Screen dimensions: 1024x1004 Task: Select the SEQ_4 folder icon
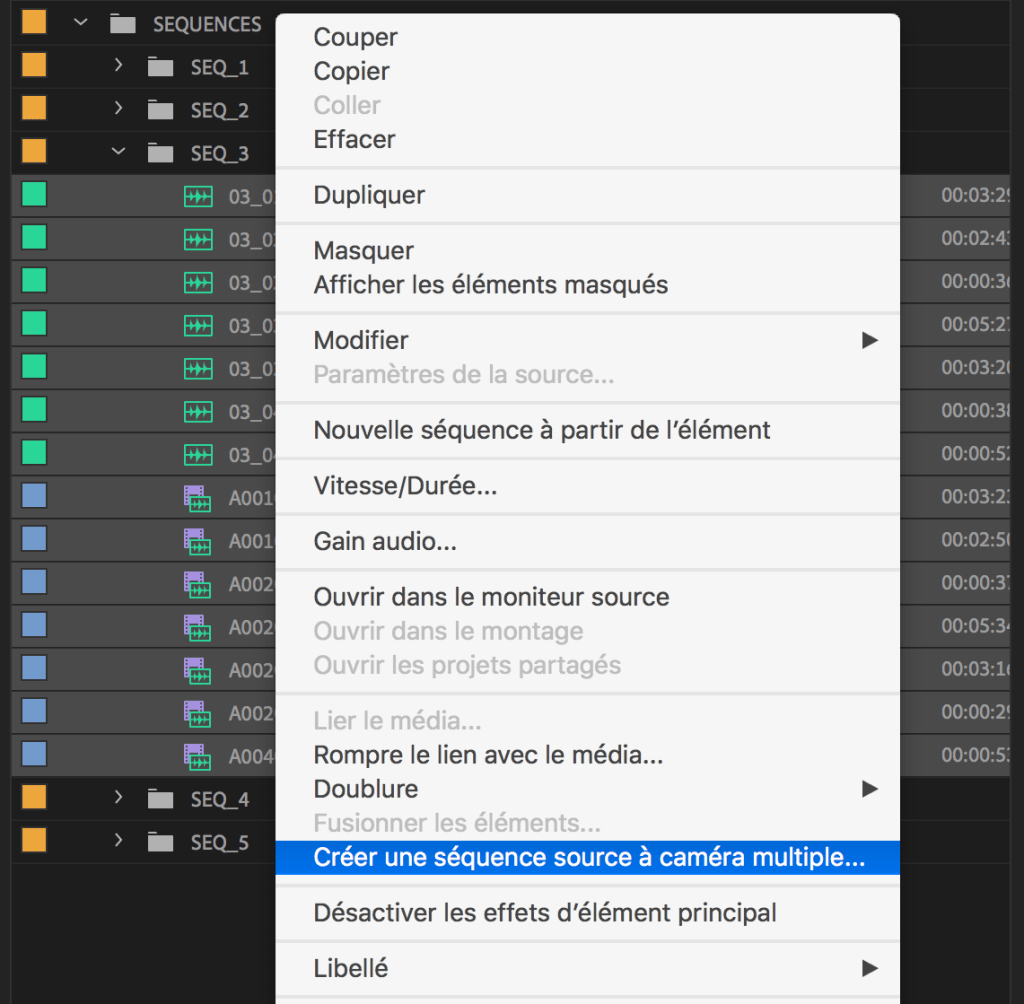point(160,799)
